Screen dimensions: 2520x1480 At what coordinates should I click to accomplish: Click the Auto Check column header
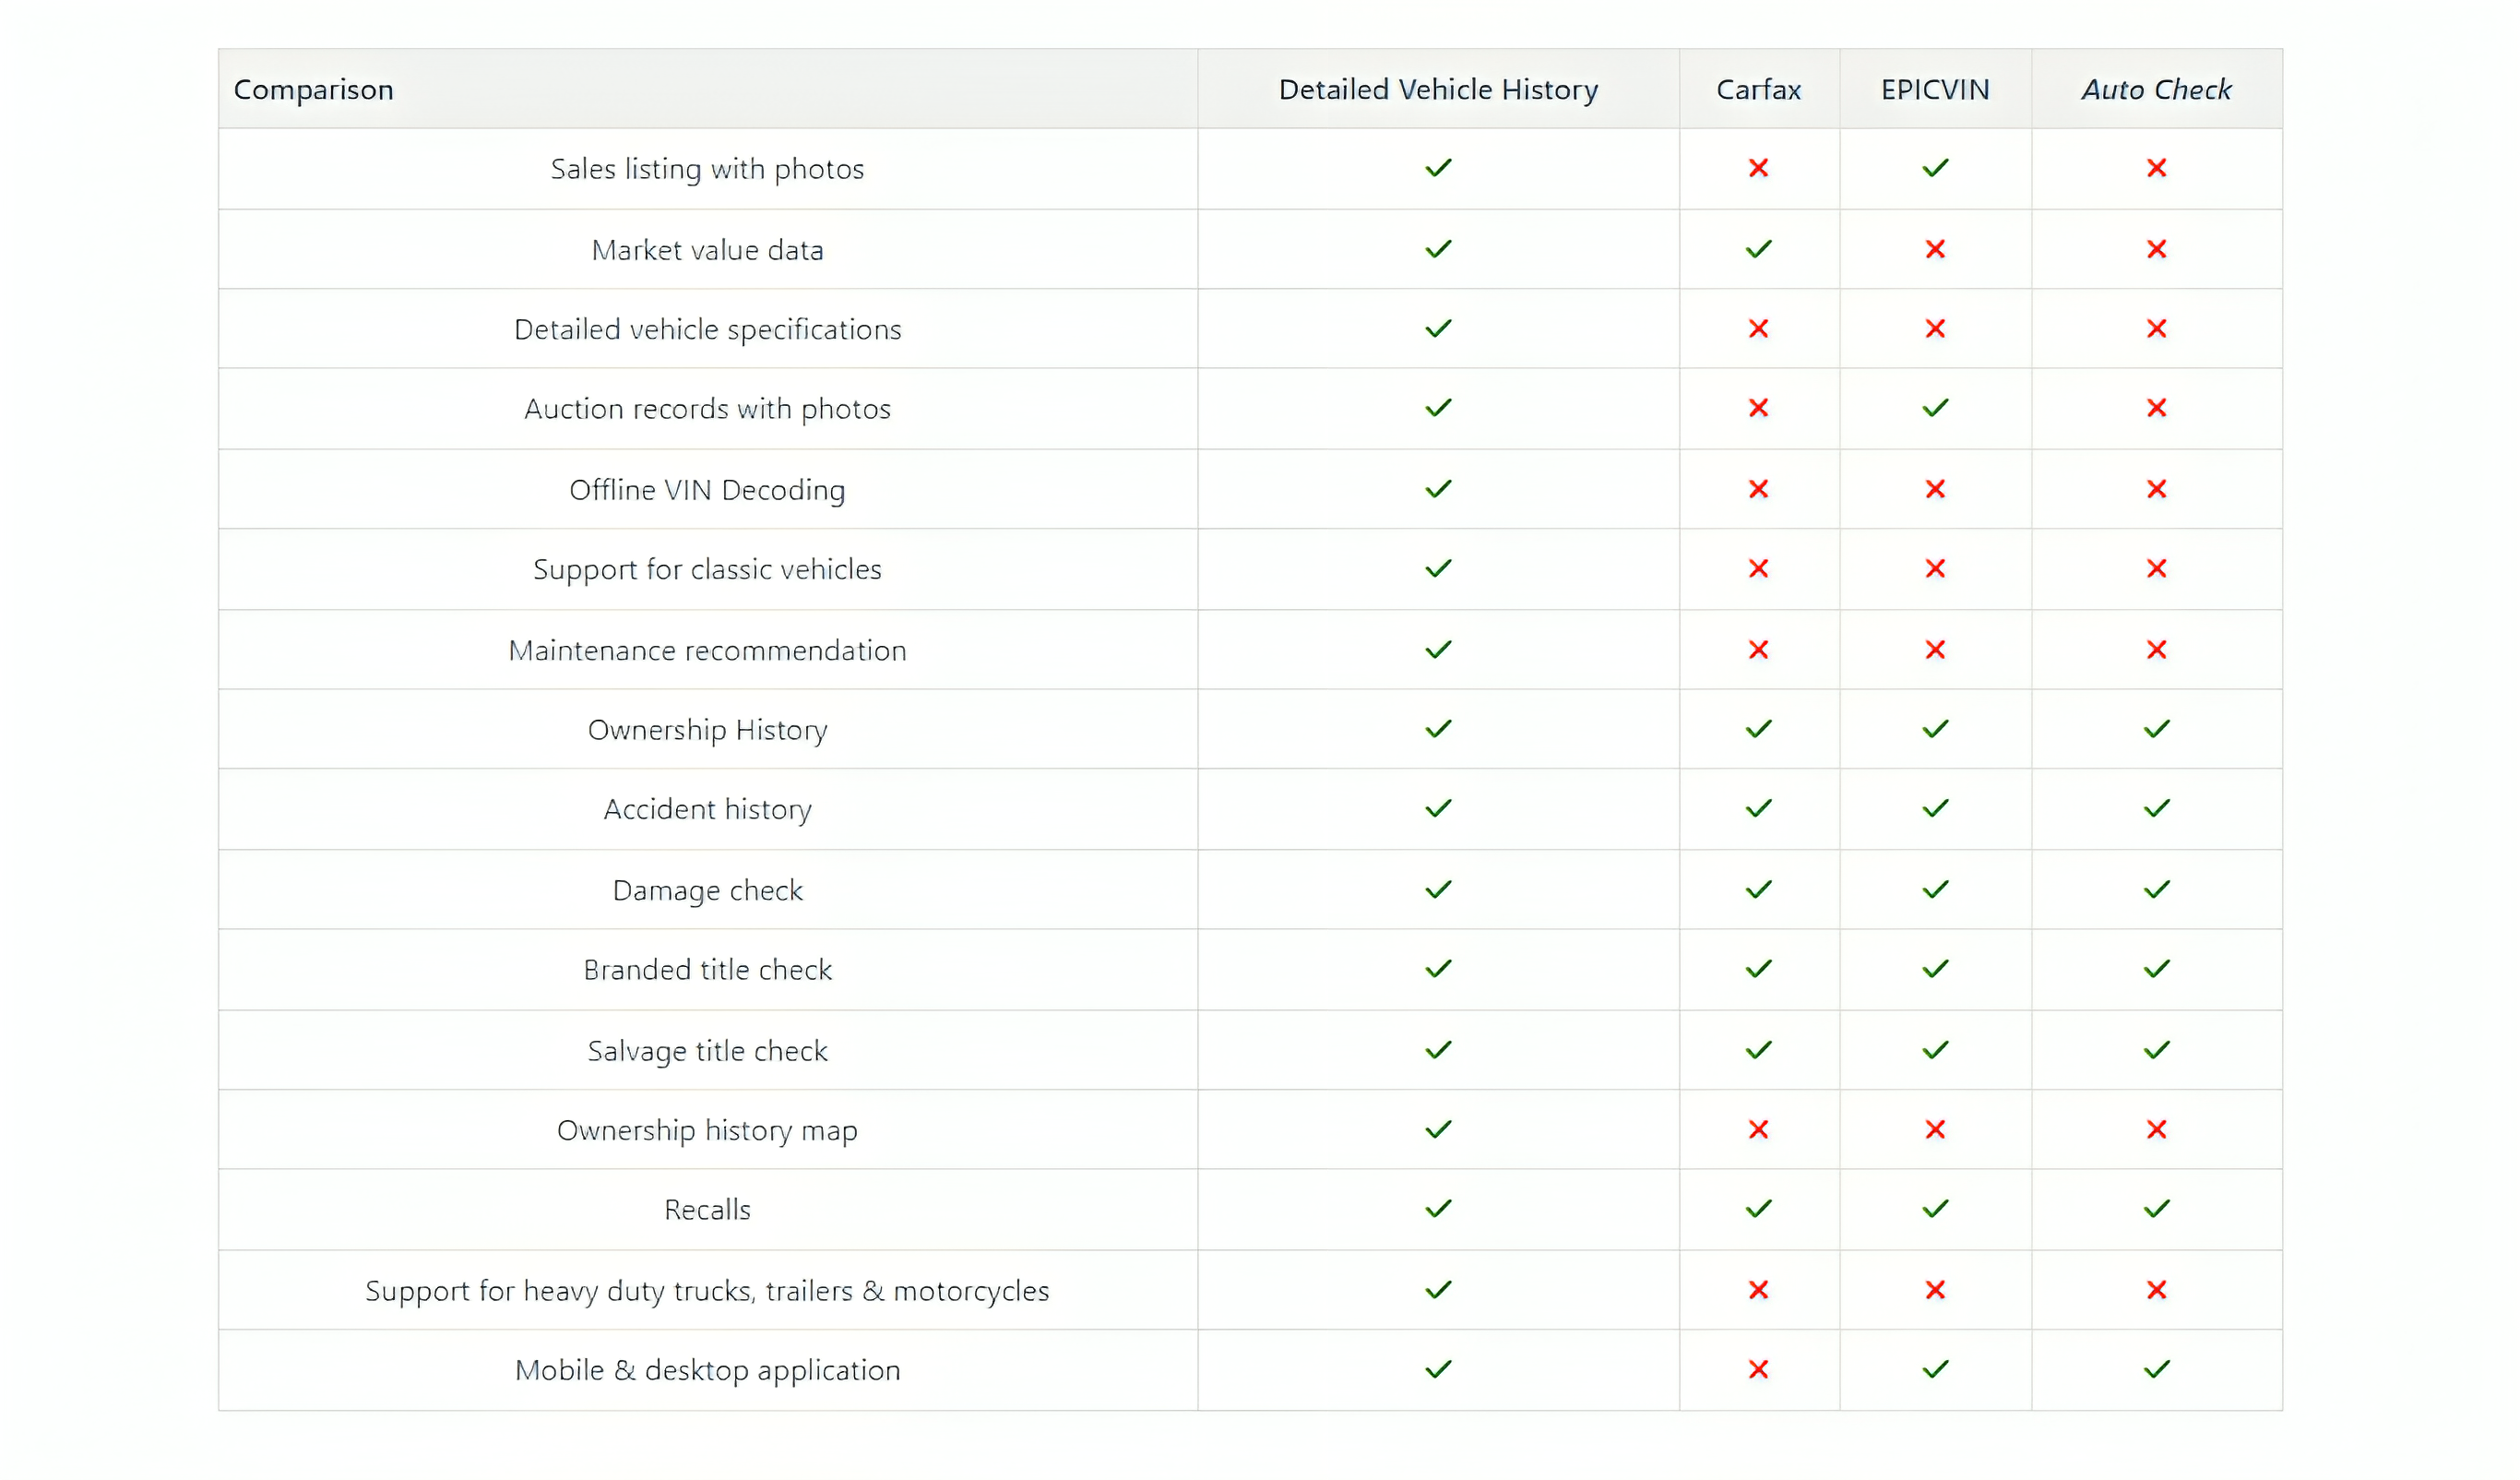click(2156, 90)
